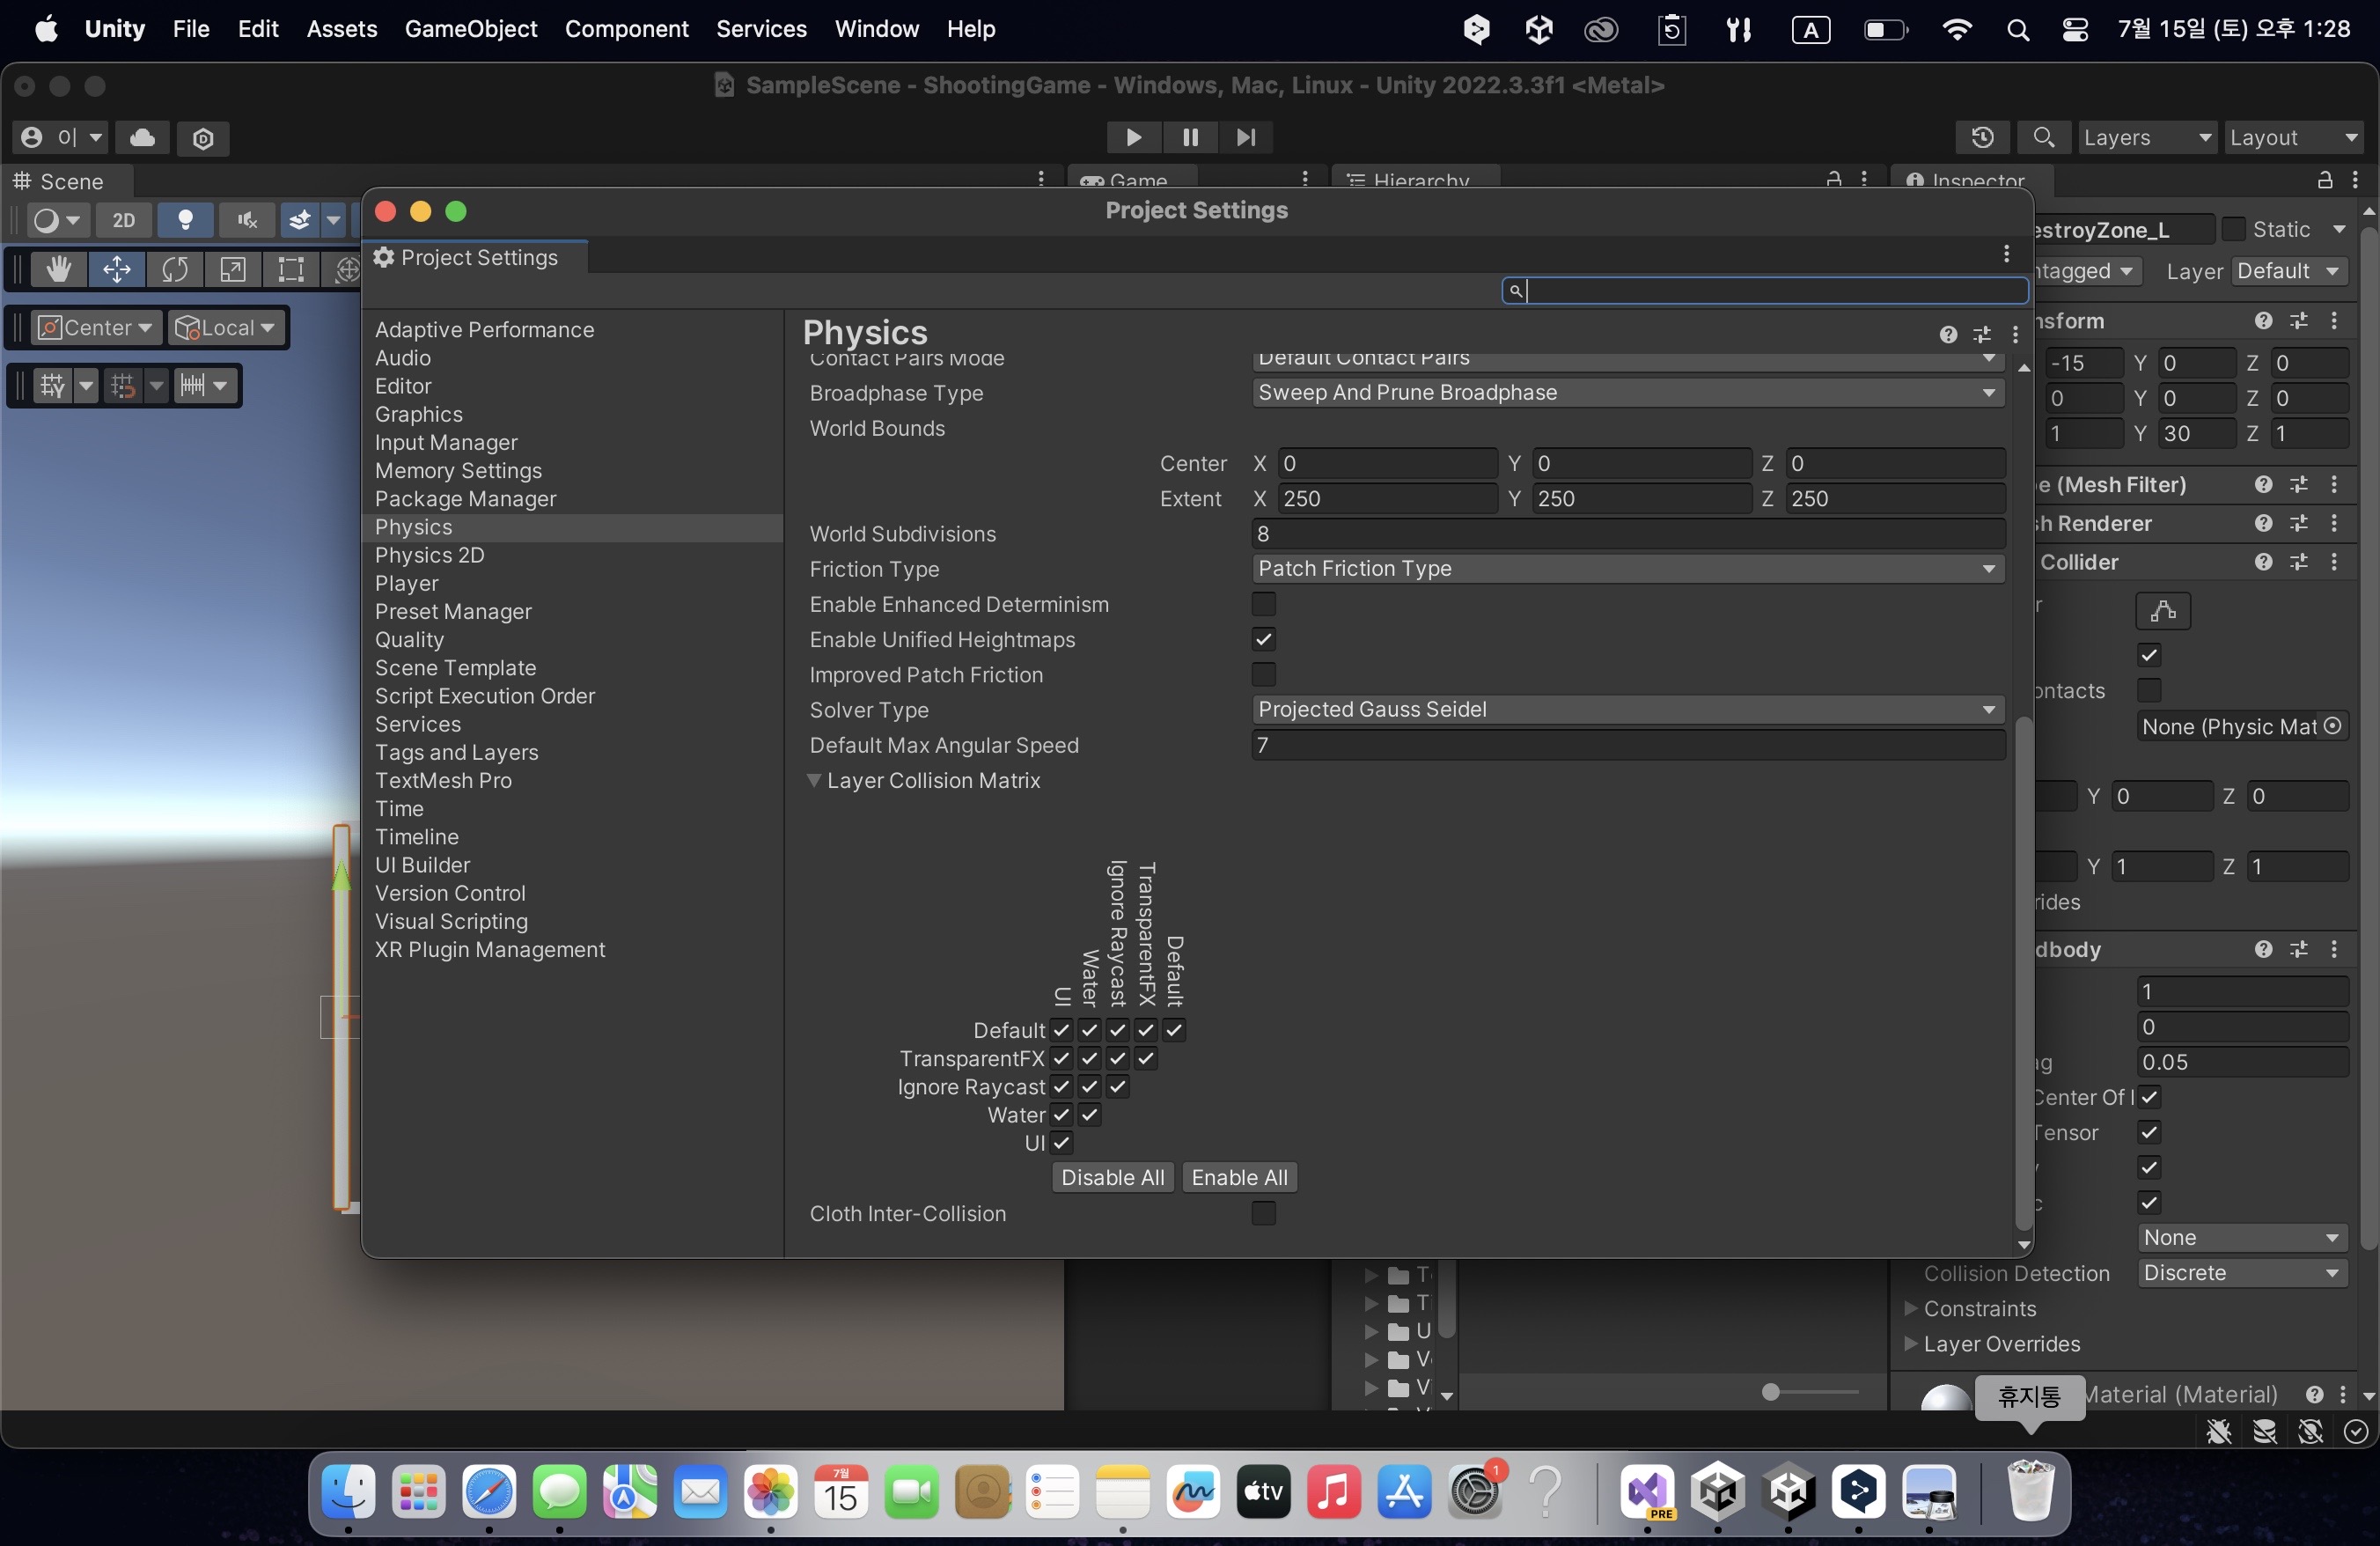Viewport: 2380px width, 1546px height.
Task: Click the Edit Collider icon button
Action: (2162, 610)
